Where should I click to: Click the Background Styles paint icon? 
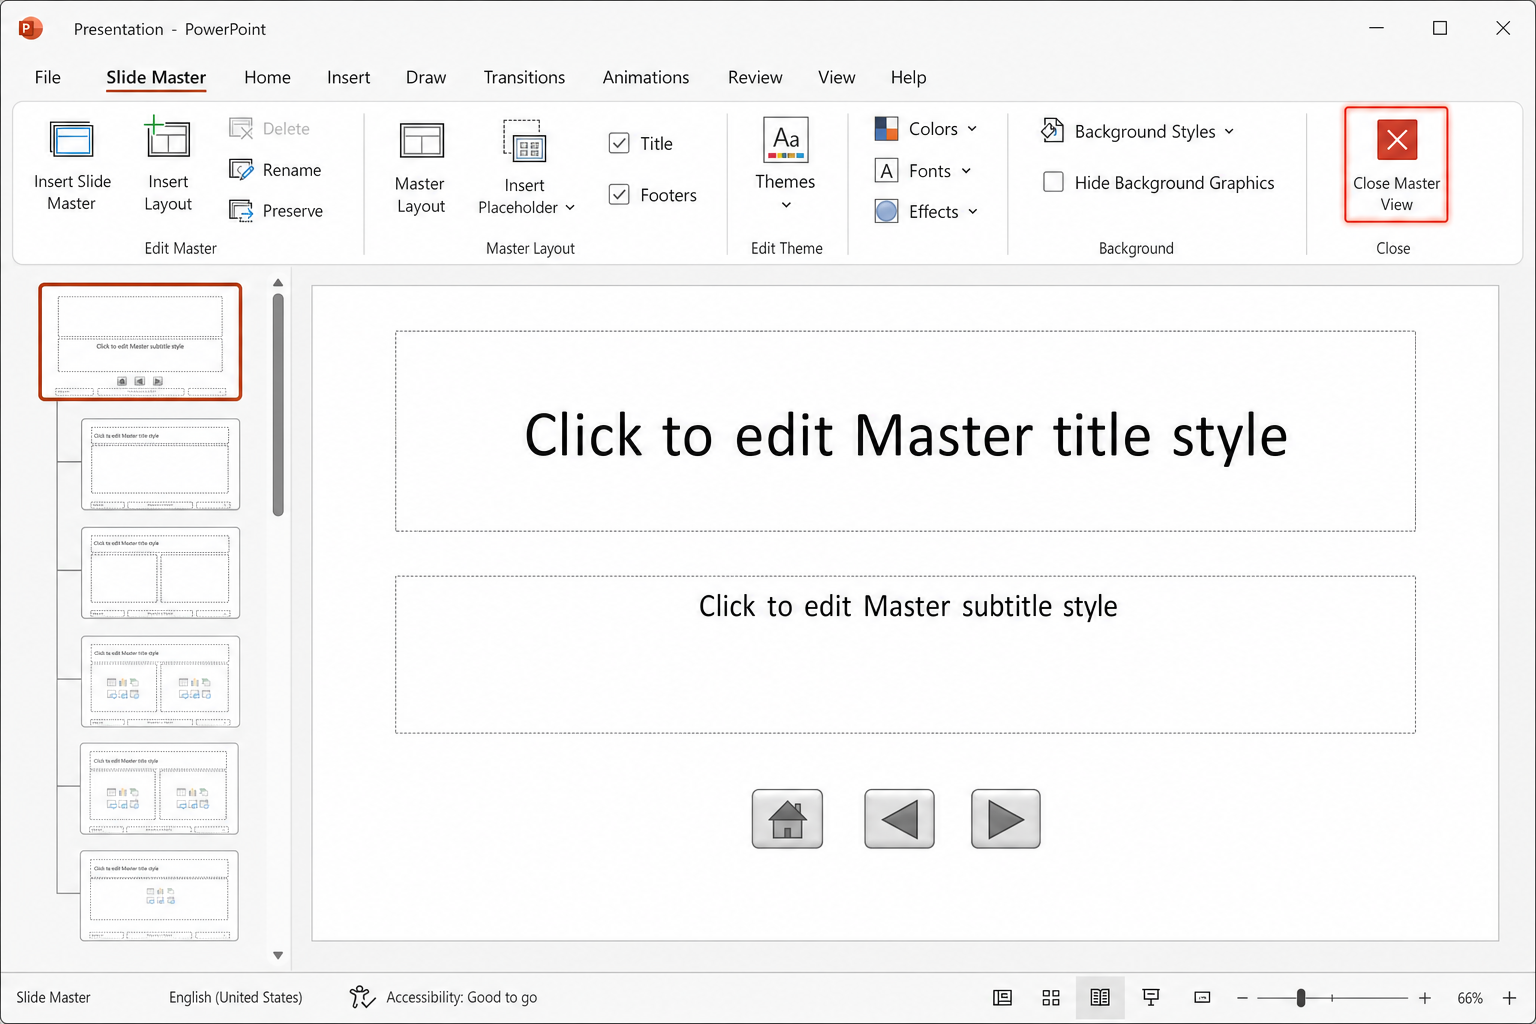(x=1052, y=130)
